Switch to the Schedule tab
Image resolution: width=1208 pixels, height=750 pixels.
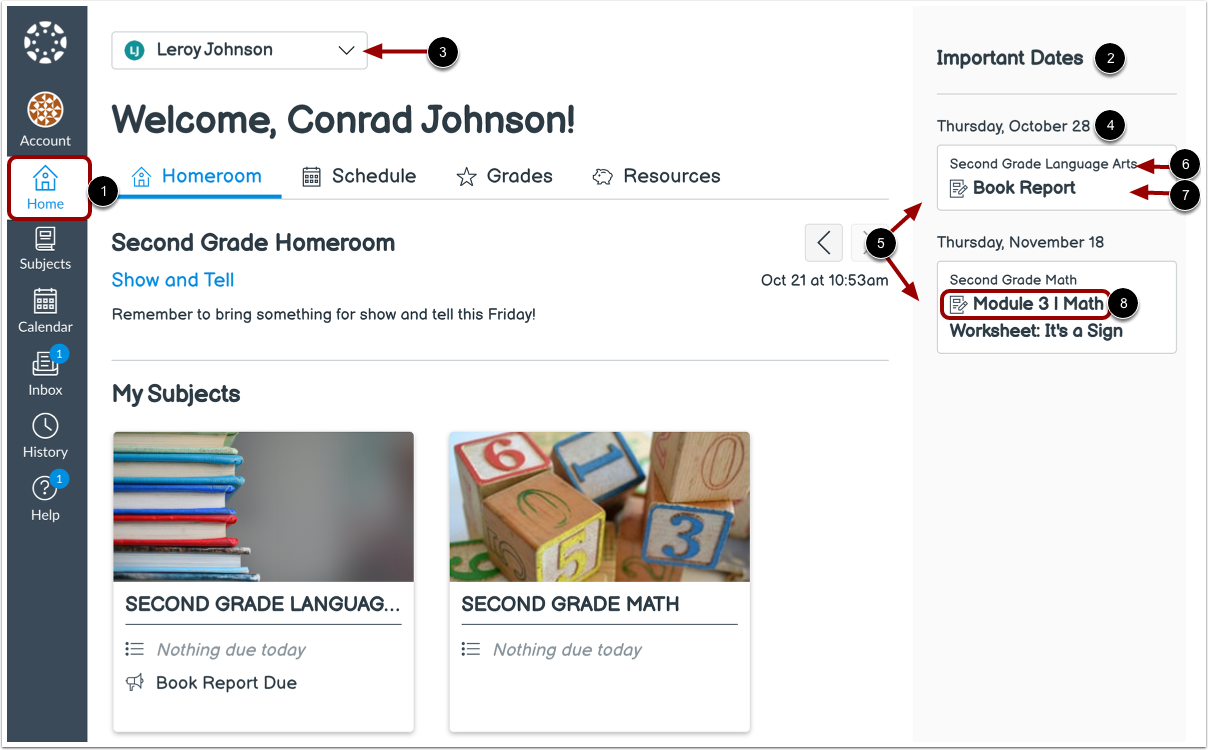click(359, 176)
